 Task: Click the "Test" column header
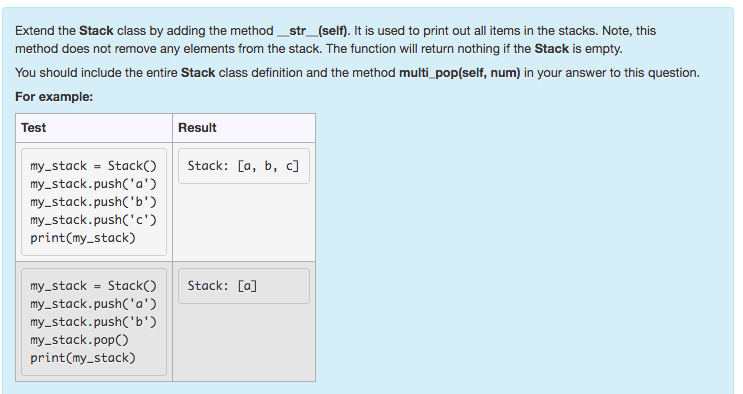click(33, 128)
